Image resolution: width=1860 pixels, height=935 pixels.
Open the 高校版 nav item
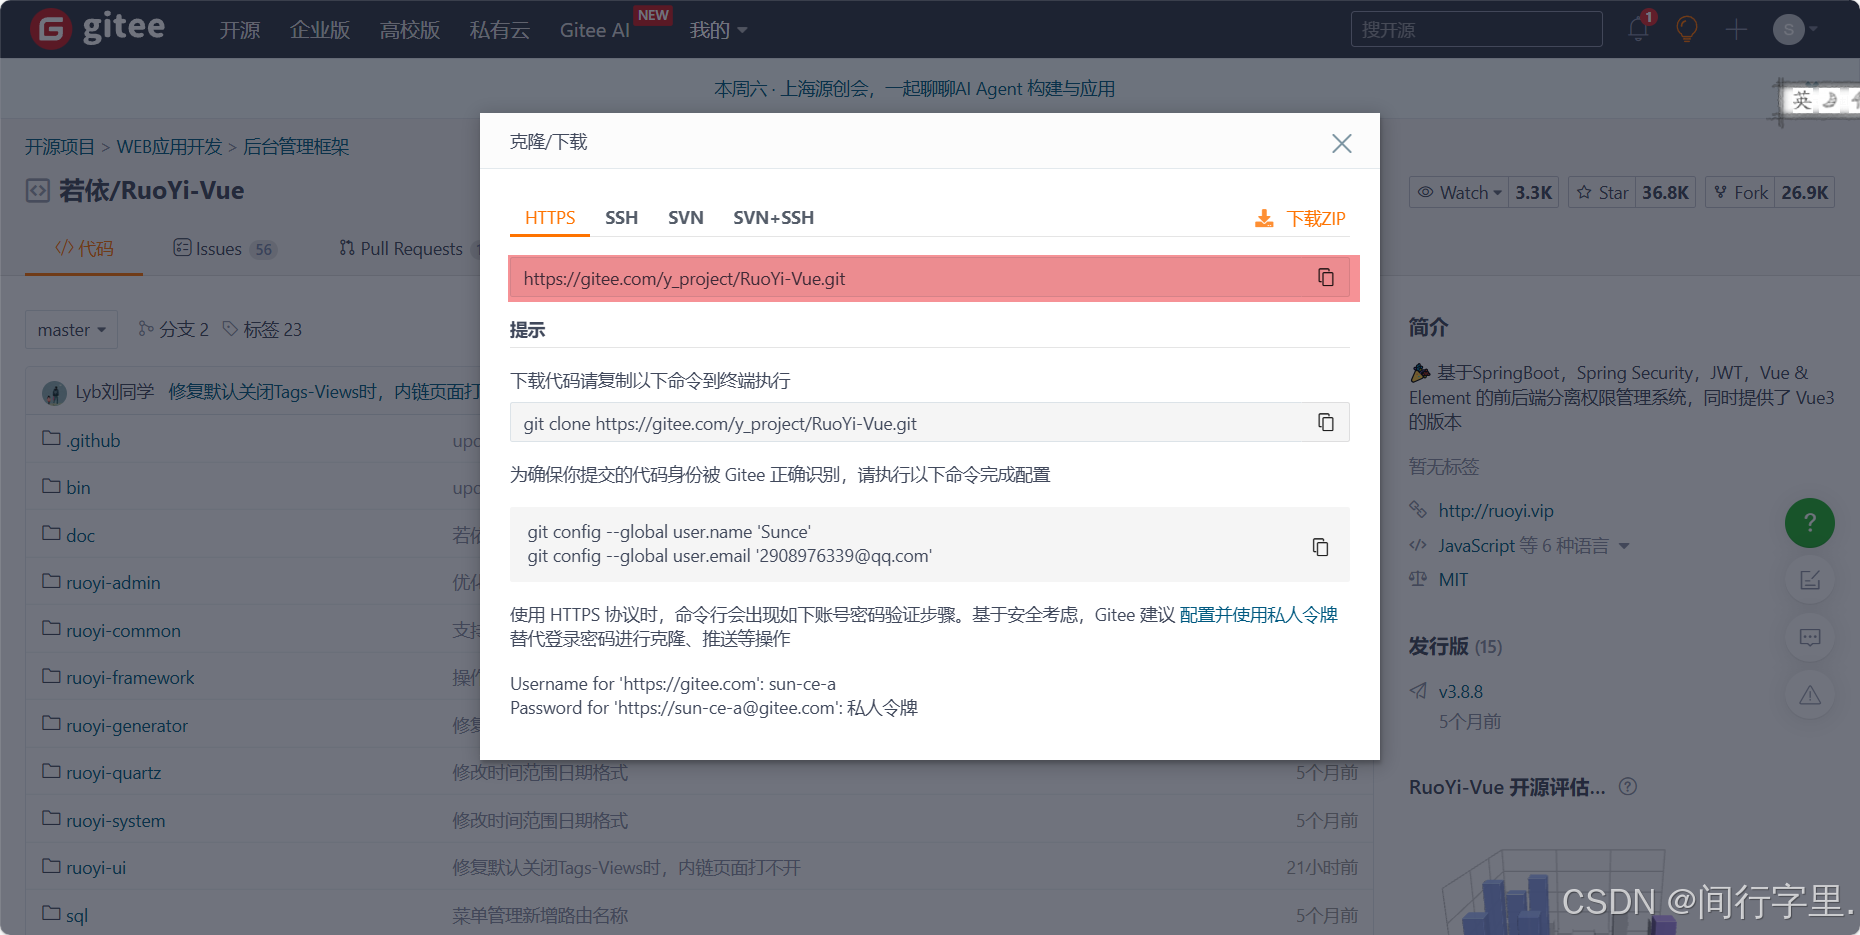(x=410, y=30)
